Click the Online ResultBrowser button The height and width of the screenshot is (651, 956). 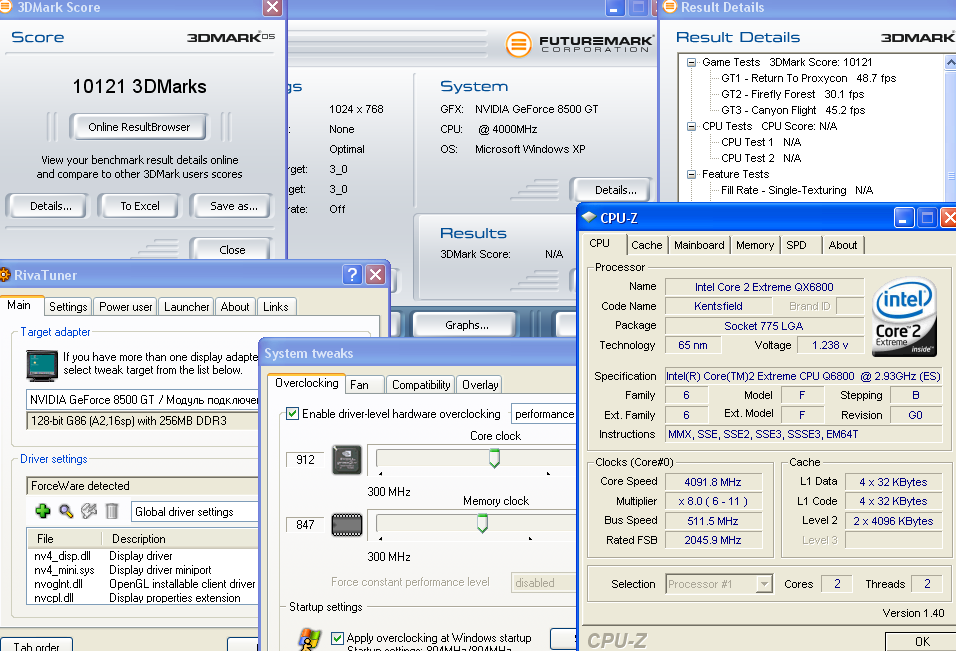coord(139,127)
